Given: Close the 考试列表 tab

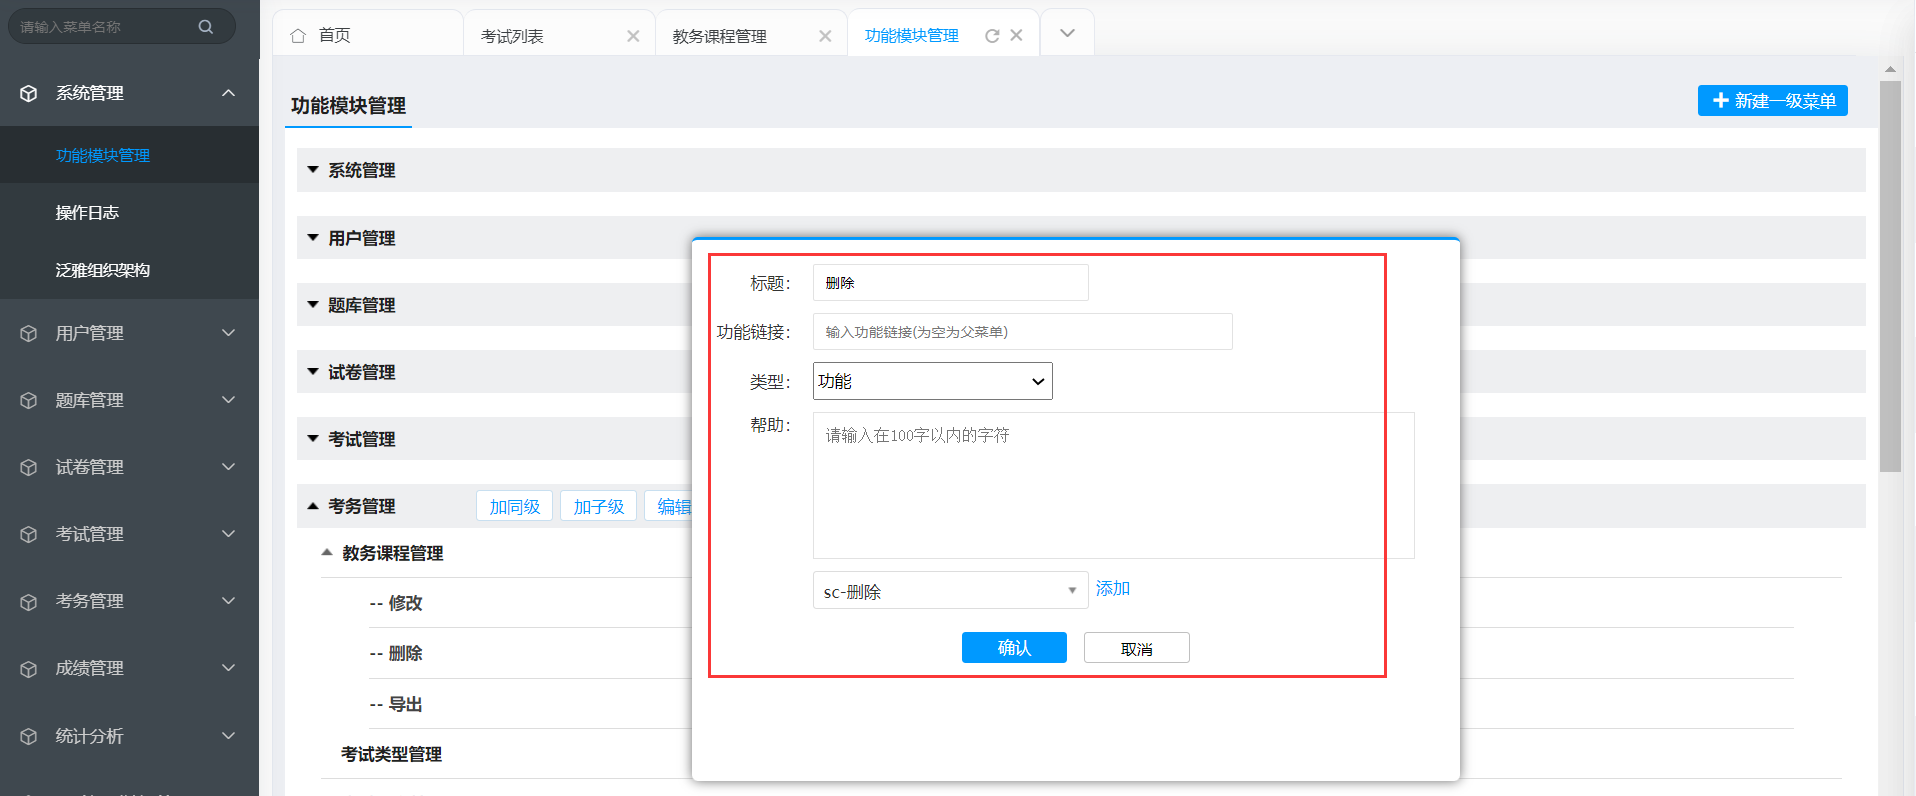Looking at the screenshot, I should [x=633, y=36].
